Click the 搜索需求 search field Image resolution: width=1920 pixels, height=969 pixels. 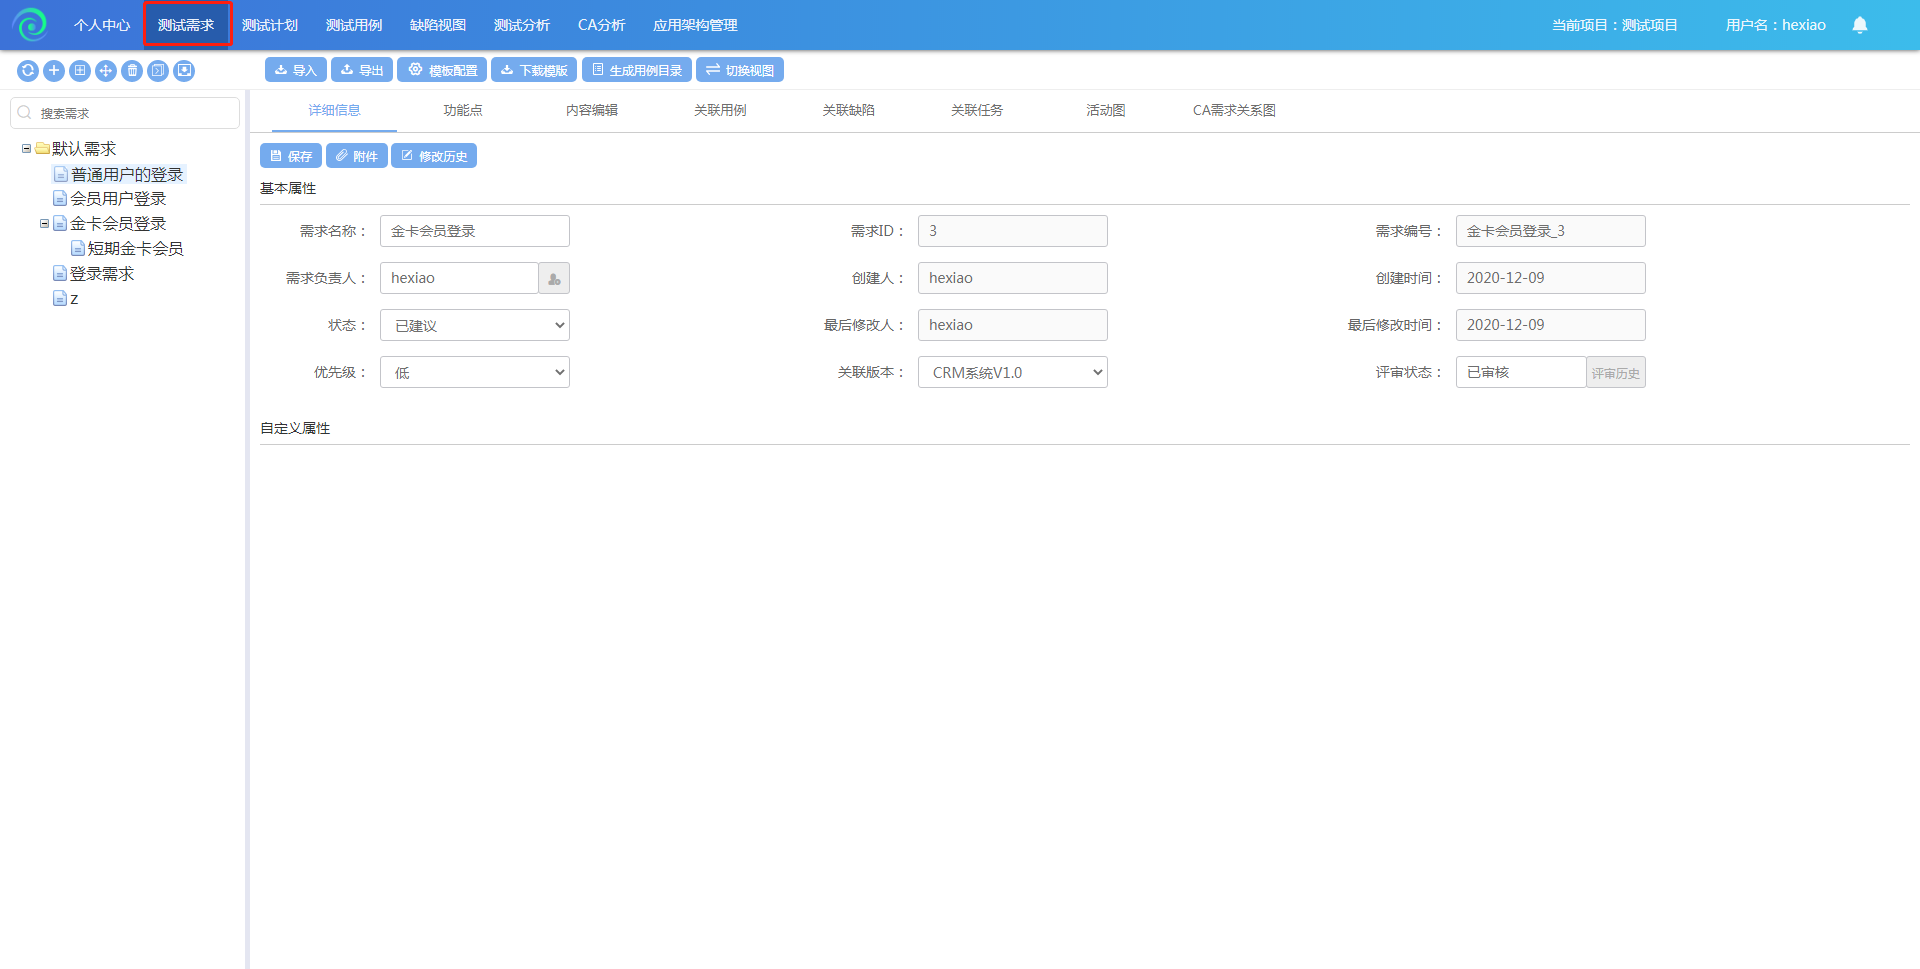[x=135, y=114]
